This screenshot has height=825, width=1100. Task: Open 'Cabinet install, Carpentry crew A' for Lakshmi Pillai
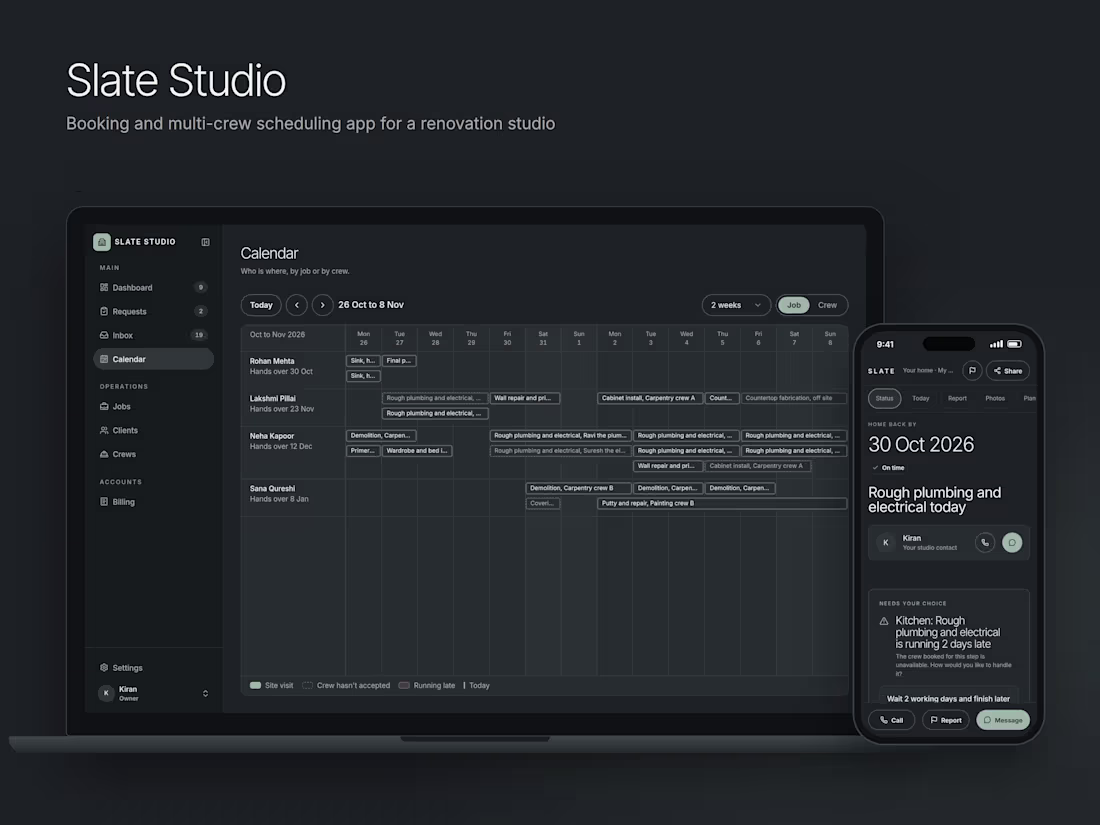tap(650, 398)
